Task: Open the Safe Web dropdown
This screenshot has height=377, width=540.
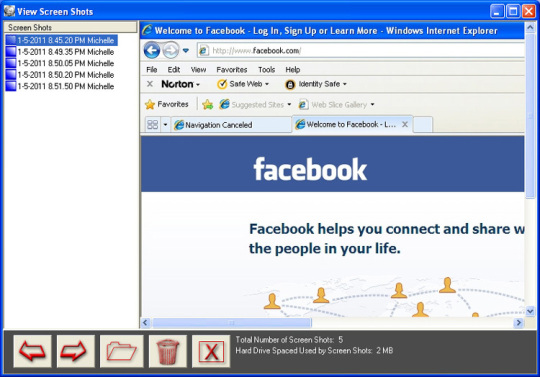Action: (243, 84)
